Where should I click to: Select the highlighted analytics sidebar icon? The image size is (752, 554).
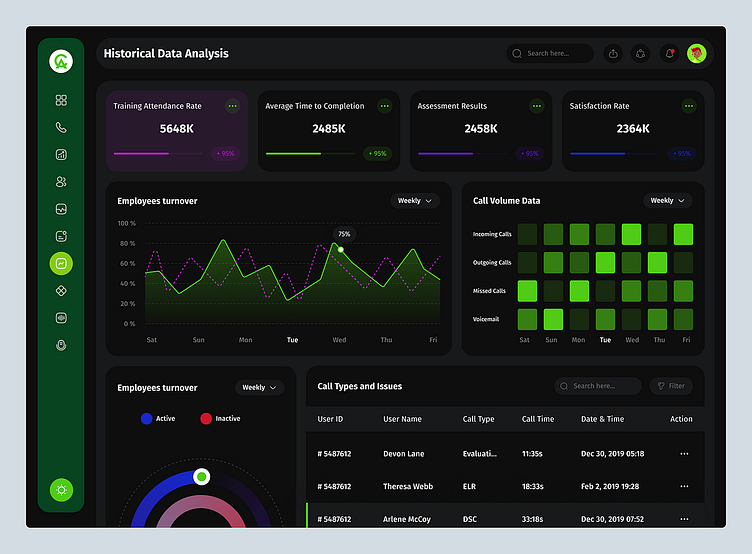61,263
